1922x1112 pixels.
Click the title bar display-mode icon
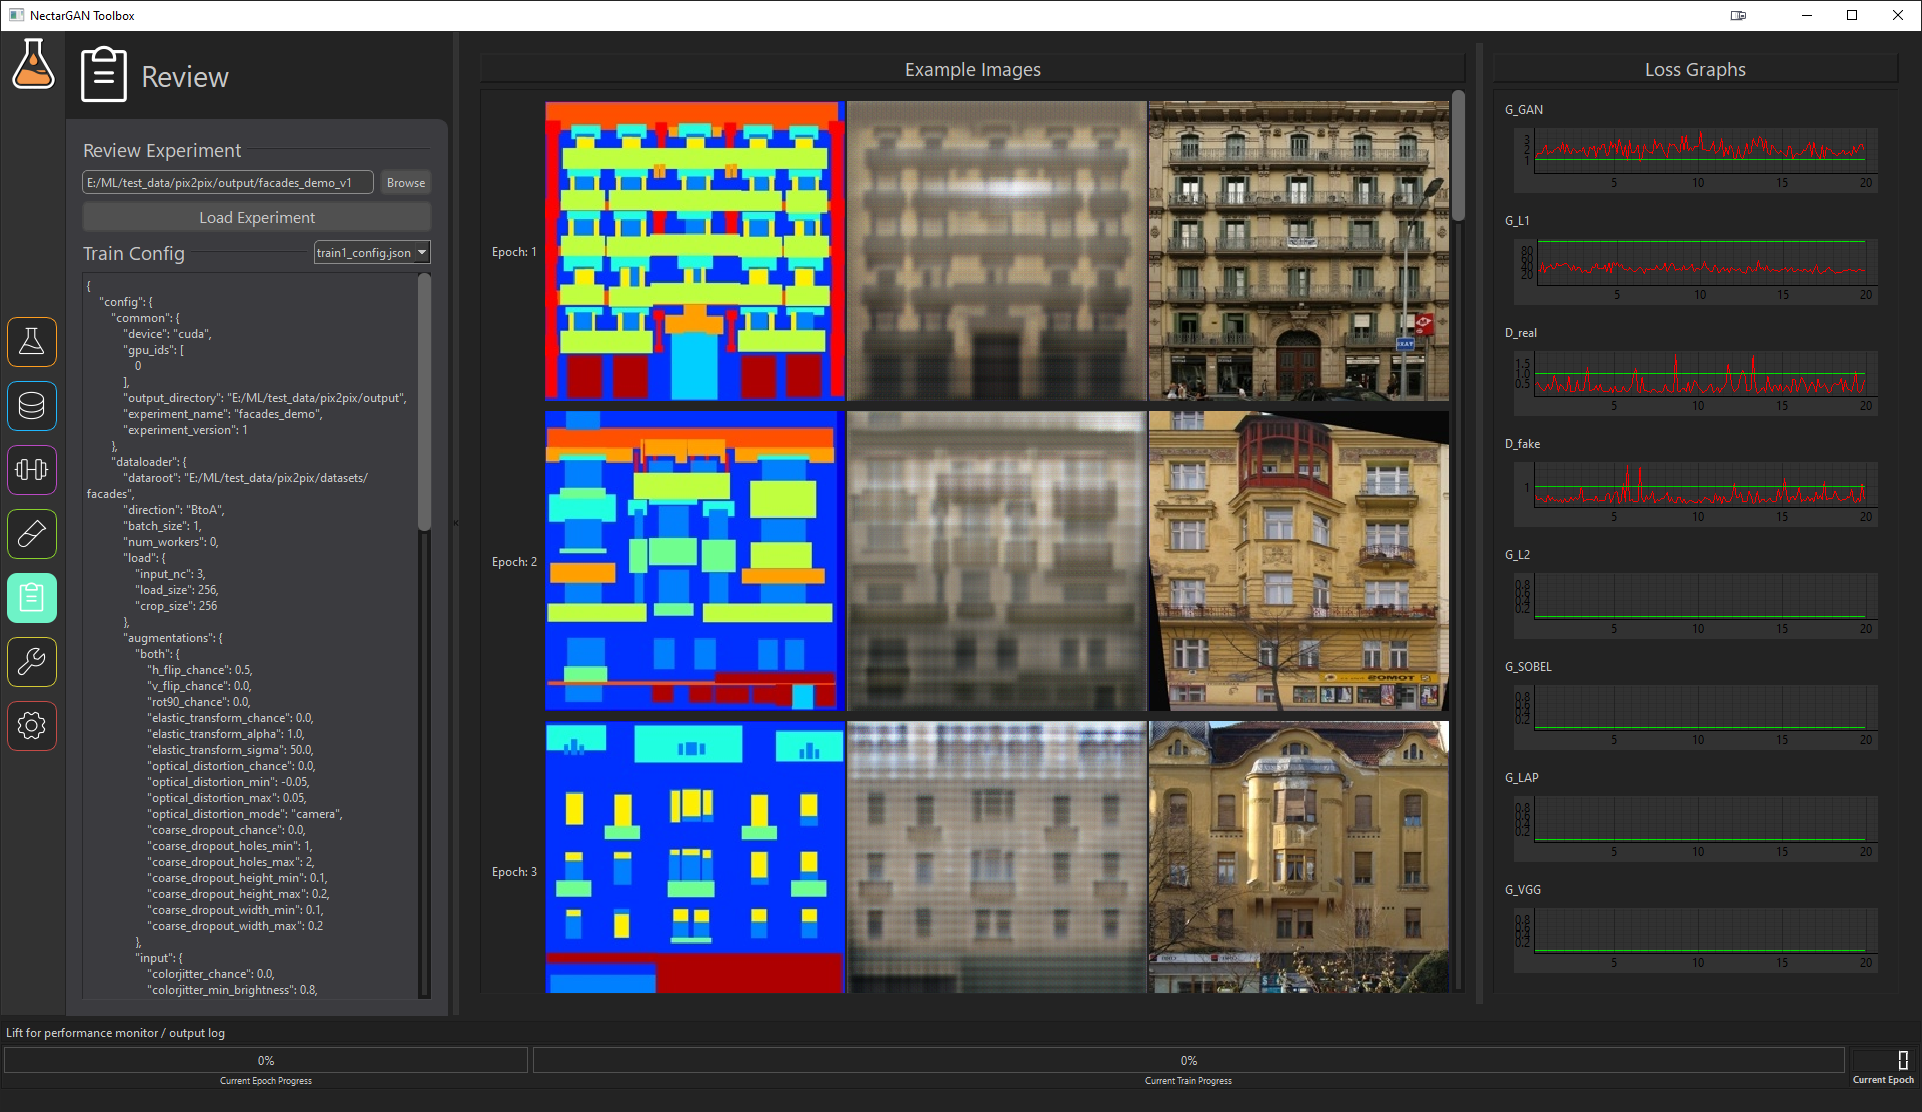(x=1738, y=15)
